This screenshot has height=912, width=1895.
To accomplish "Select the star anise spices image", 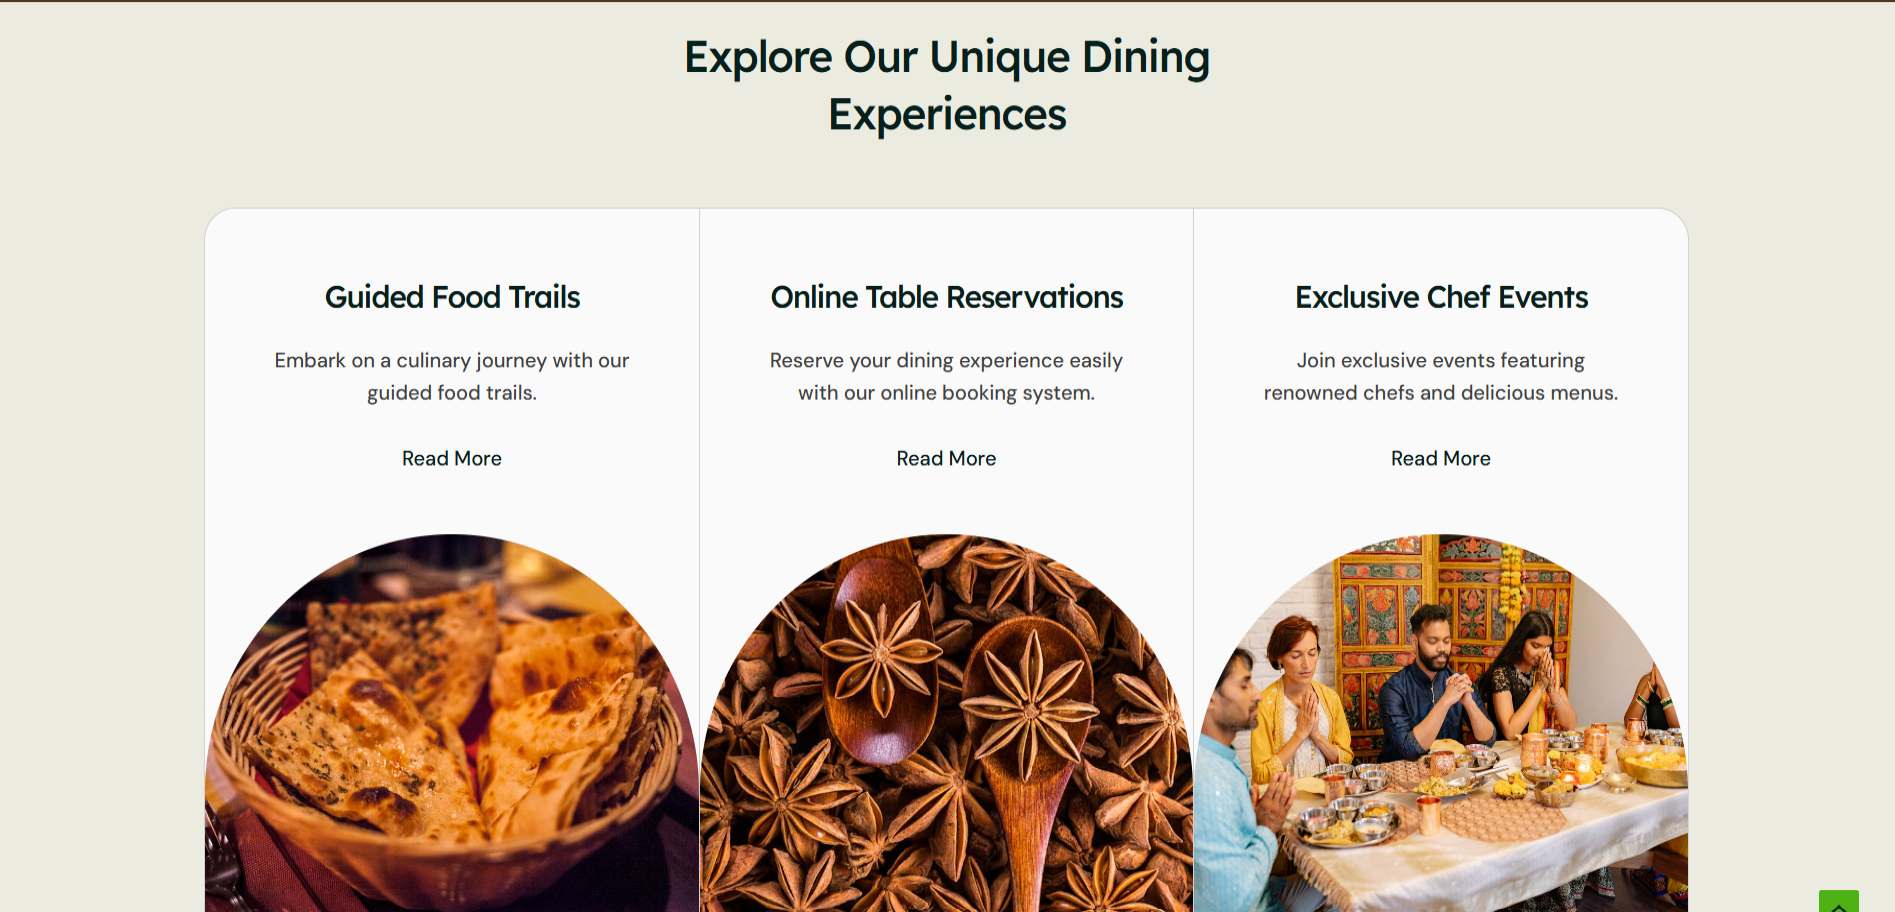I will pos(946,723).
